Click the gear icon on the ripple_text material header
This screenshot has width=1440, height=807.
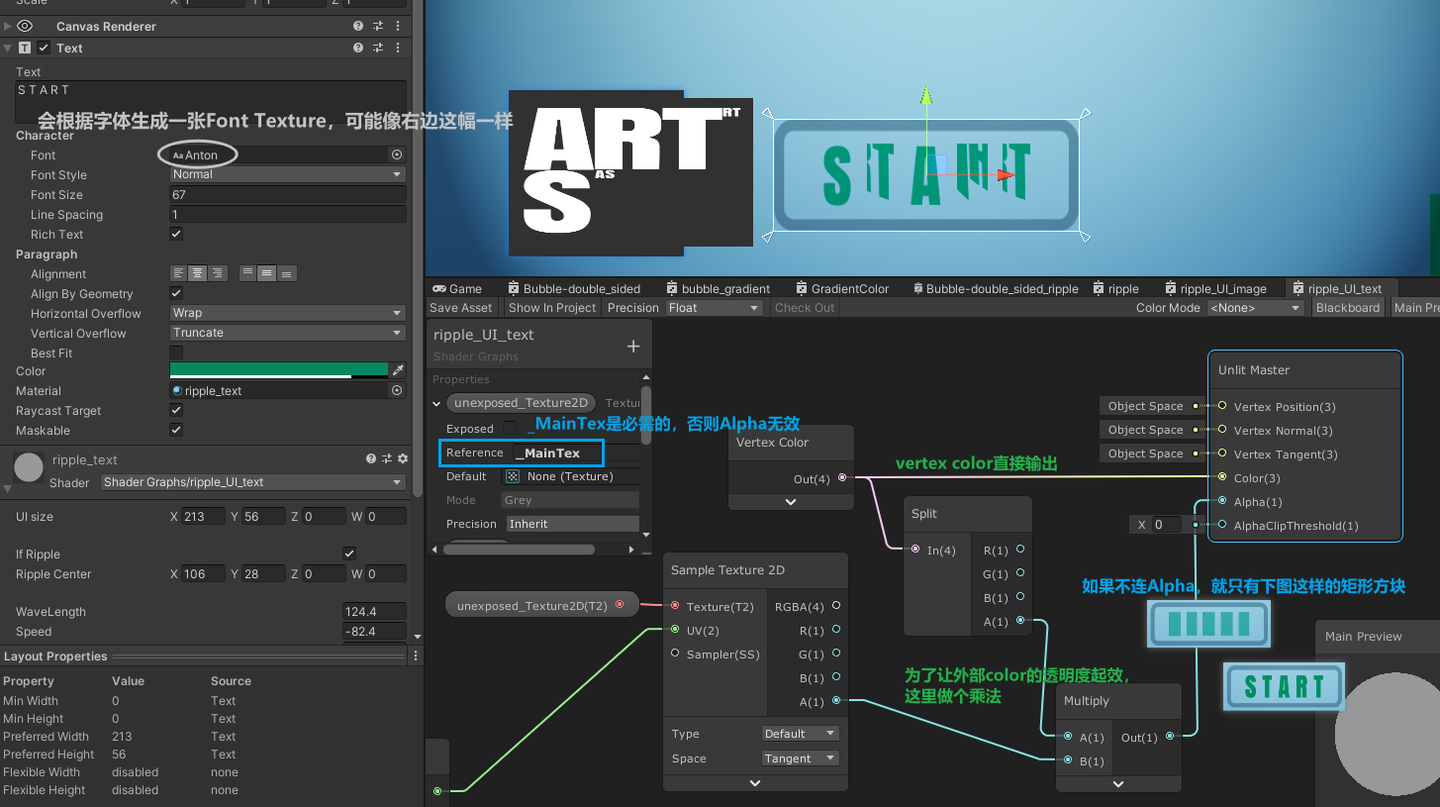(402, 458)
